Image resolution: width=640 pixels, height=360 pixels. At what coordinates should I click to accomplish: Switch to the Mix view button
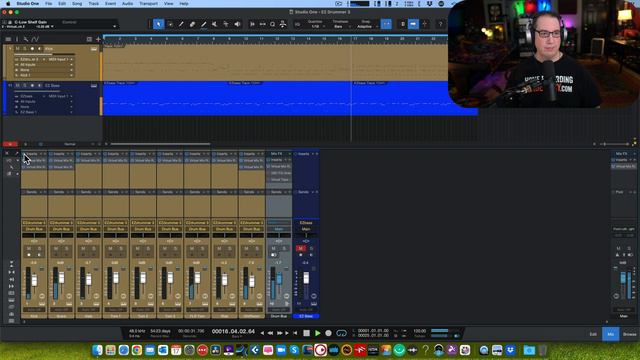point(611,334)
